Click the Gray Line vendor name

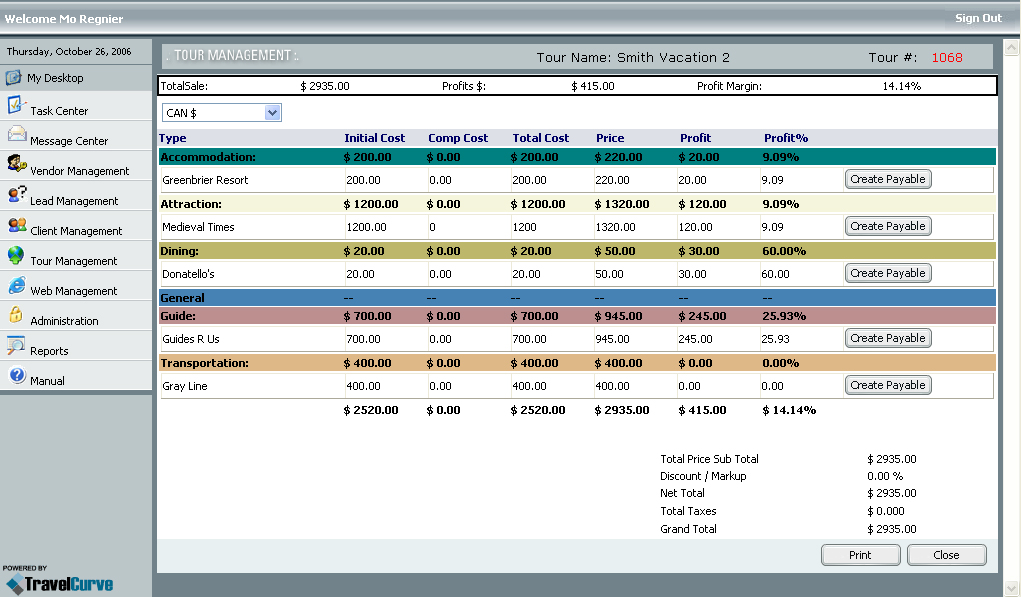(185, 386)
